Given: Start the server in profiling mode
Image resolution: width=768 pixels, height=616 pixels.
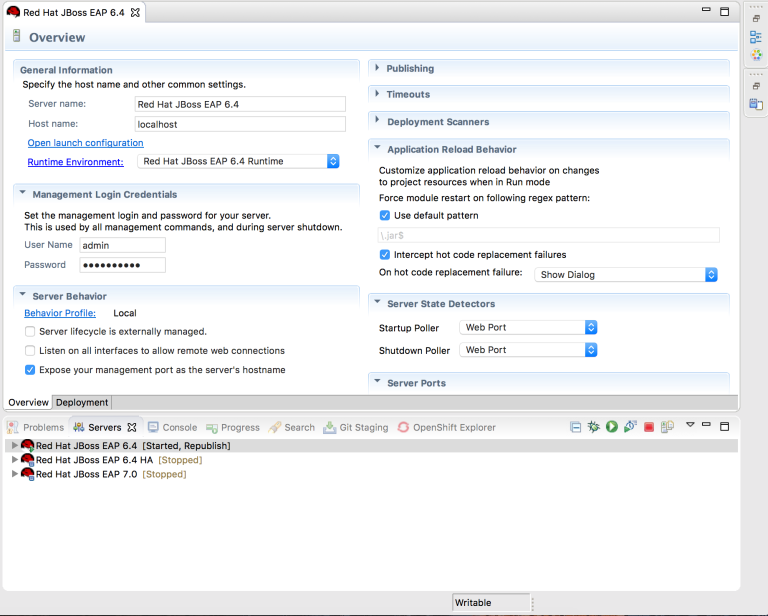Looking at the screenshot, I should pyautogui.click(x=630, y=427).
